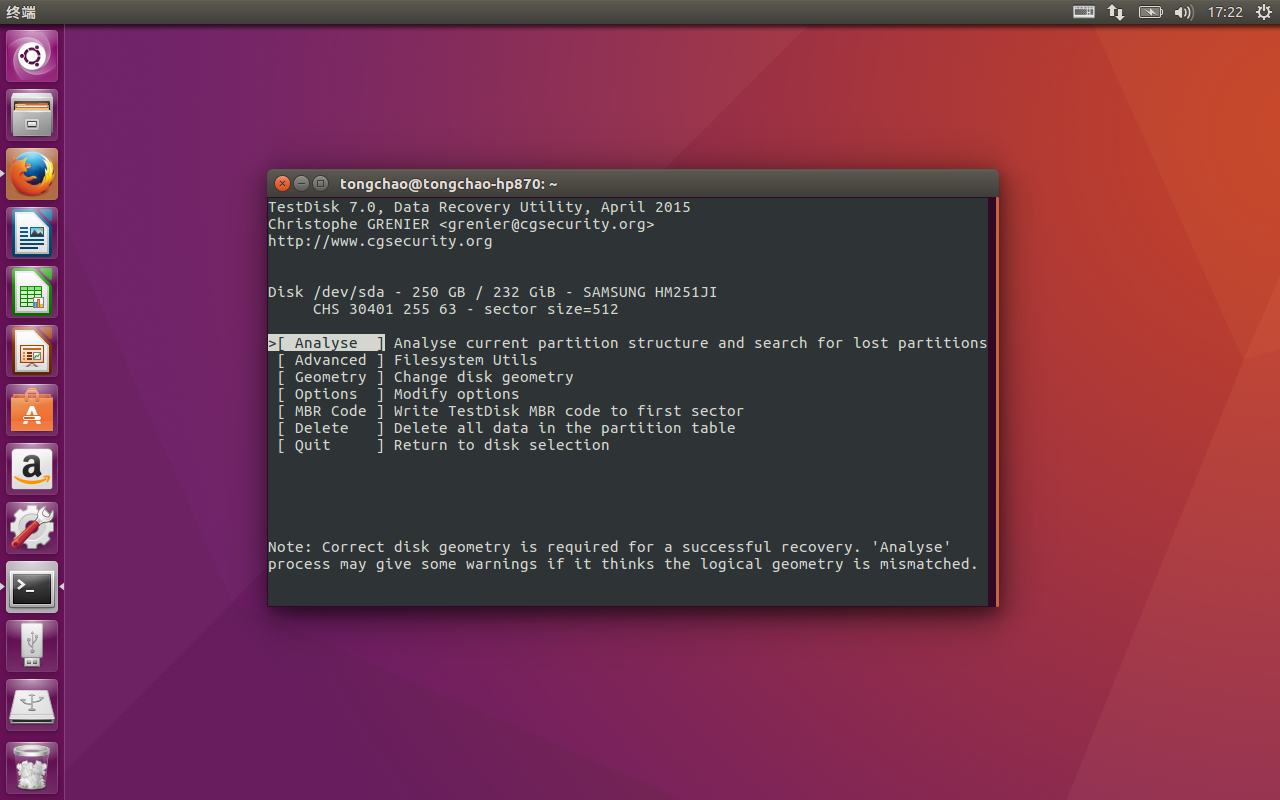1280x800 pixels.
Task: Open the session power gear menu
Action: point(1263,12)
